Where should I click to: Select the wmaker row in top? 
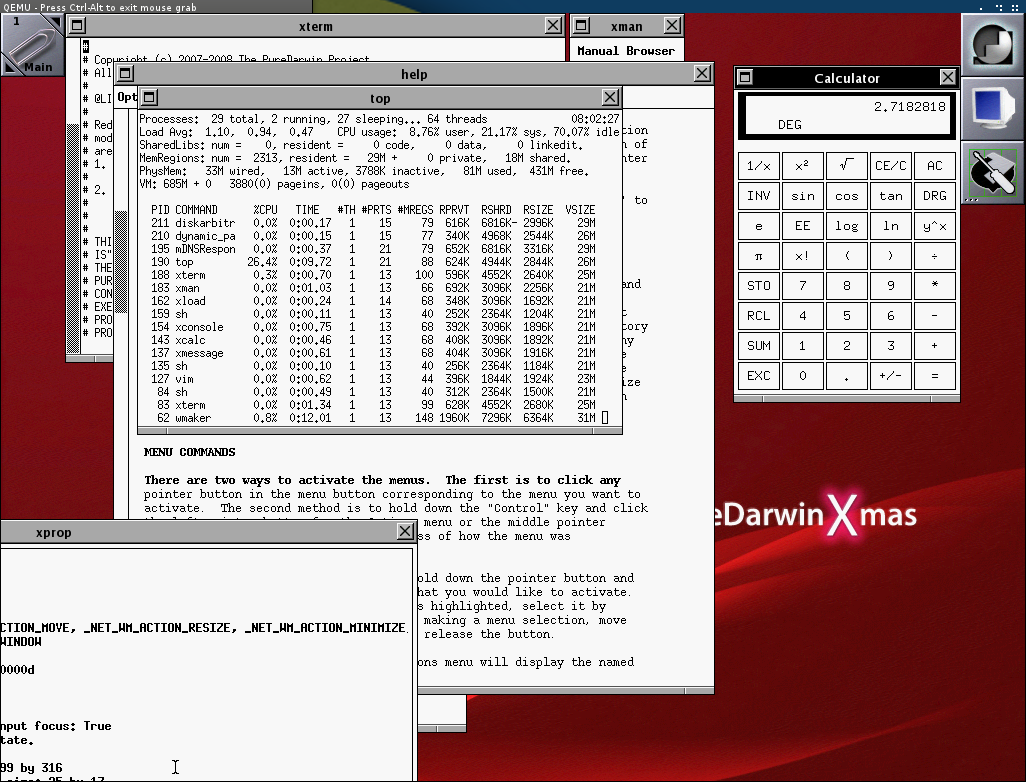coord(373,418)
